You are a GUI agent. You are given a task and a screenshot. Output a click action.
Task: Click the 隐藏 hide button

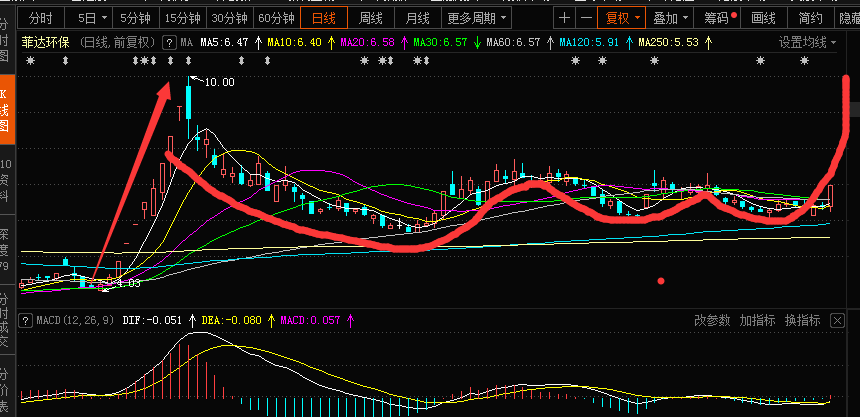(x=848, y=18)
